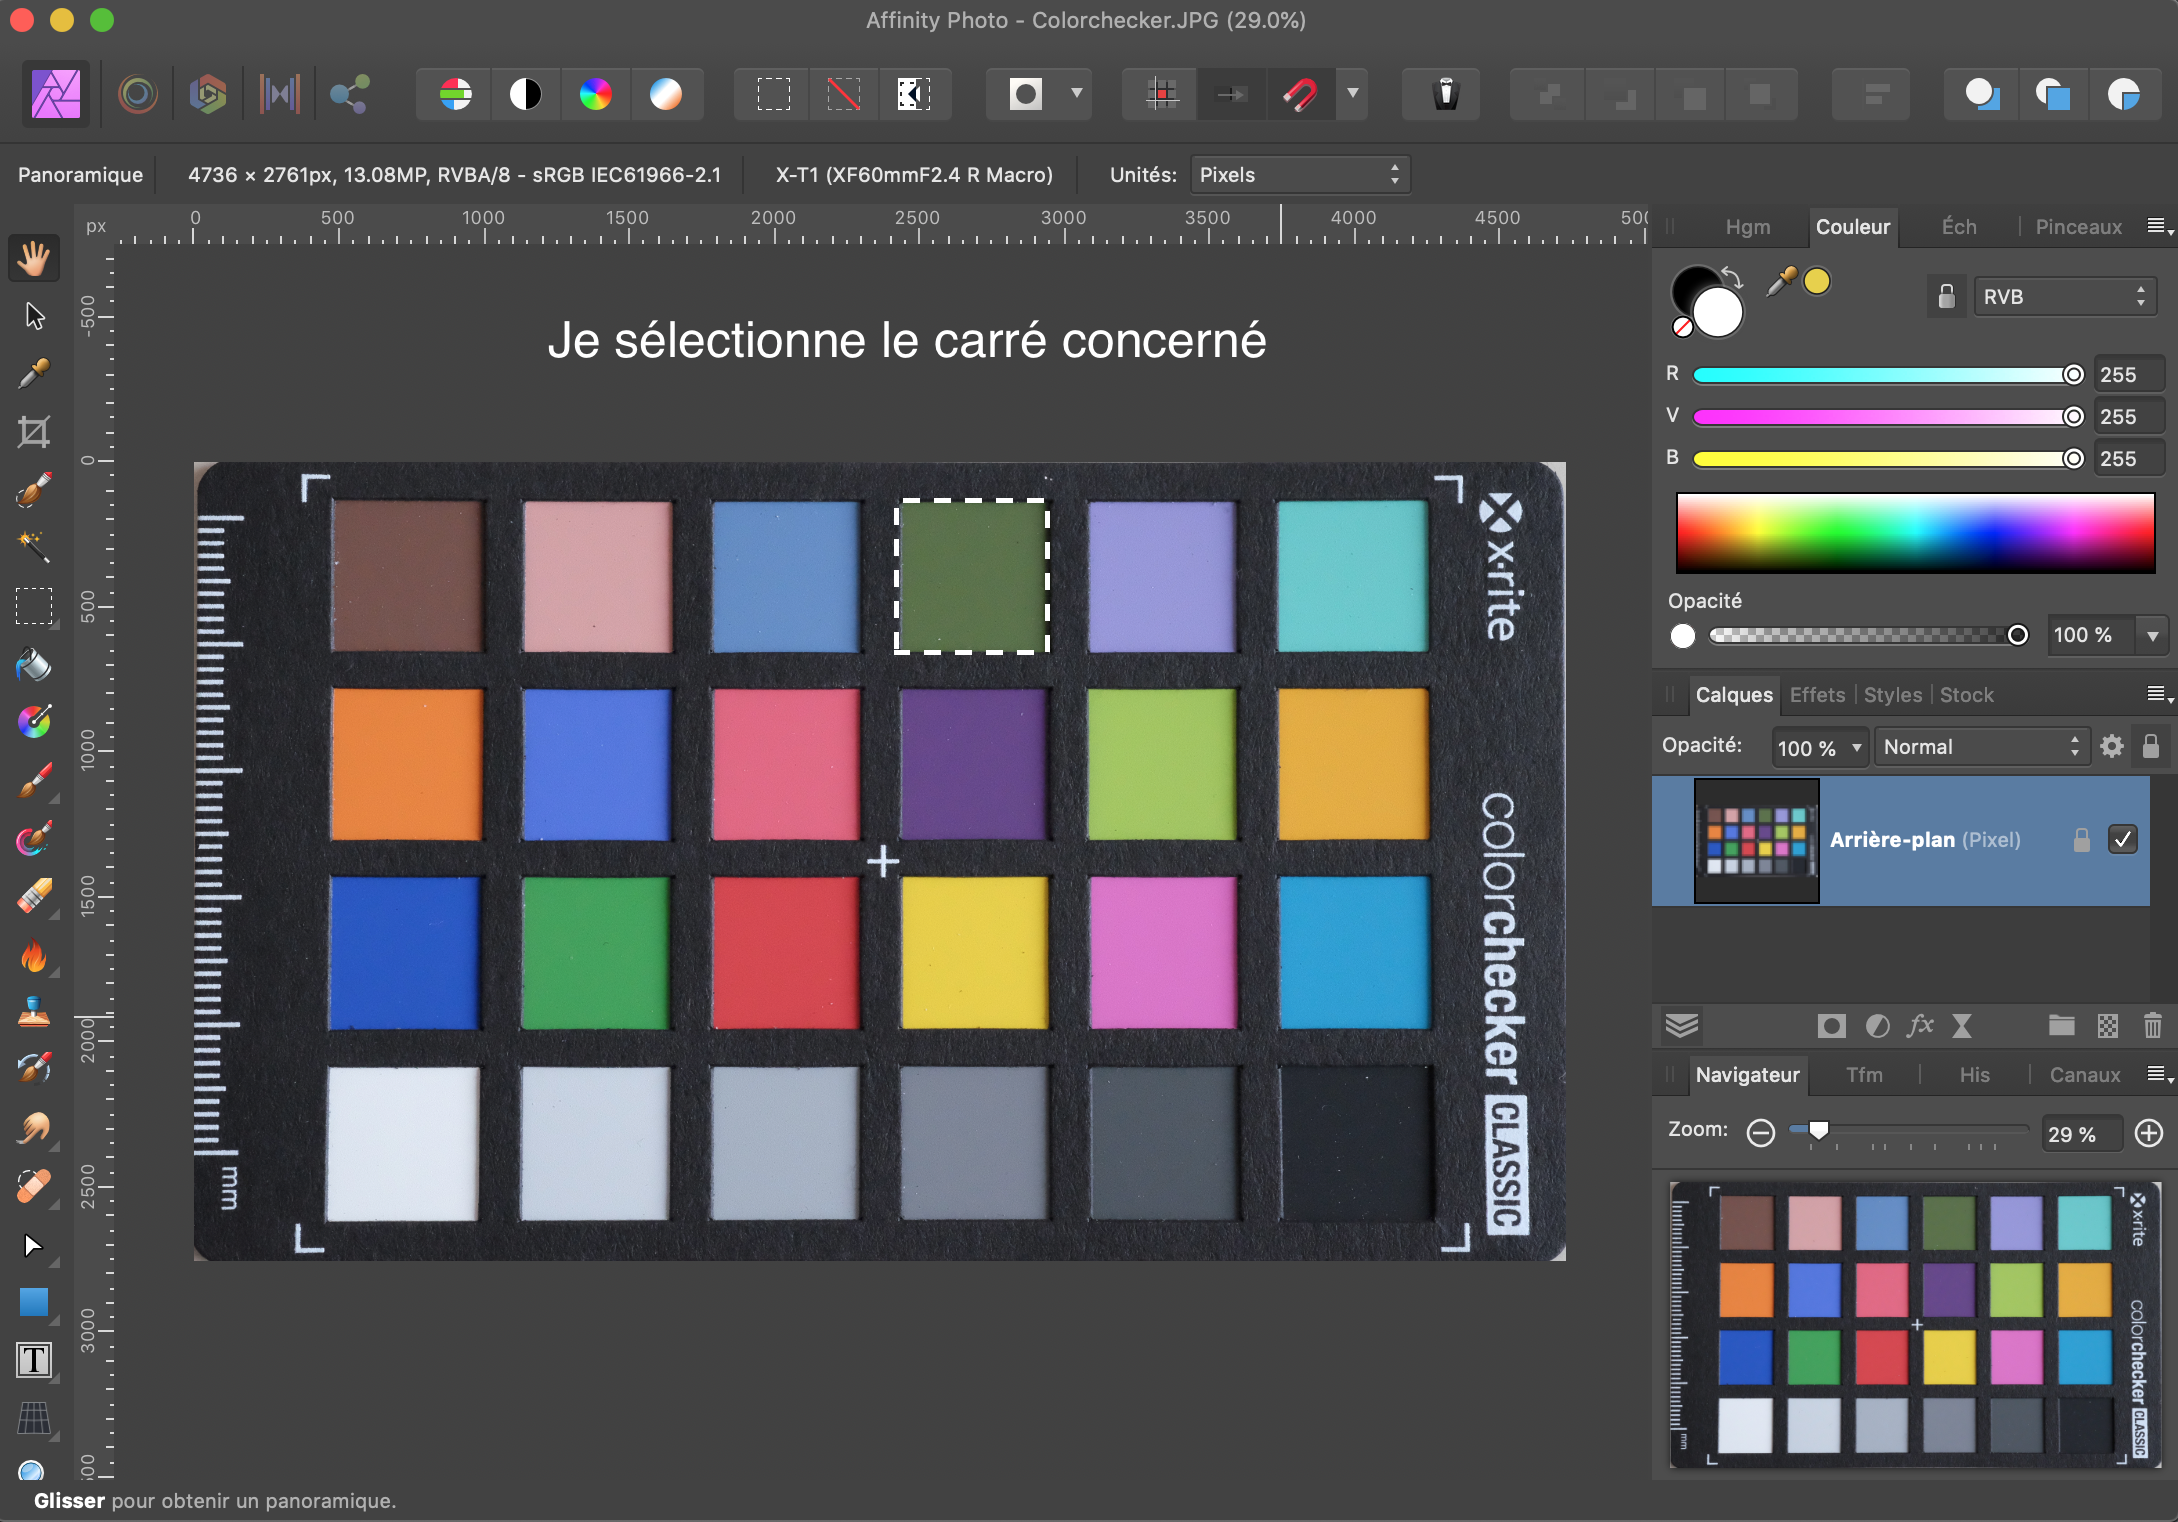Switch to the Canaux tab
This screenshot has width=2178, height=1522.
[2084, 1075]
